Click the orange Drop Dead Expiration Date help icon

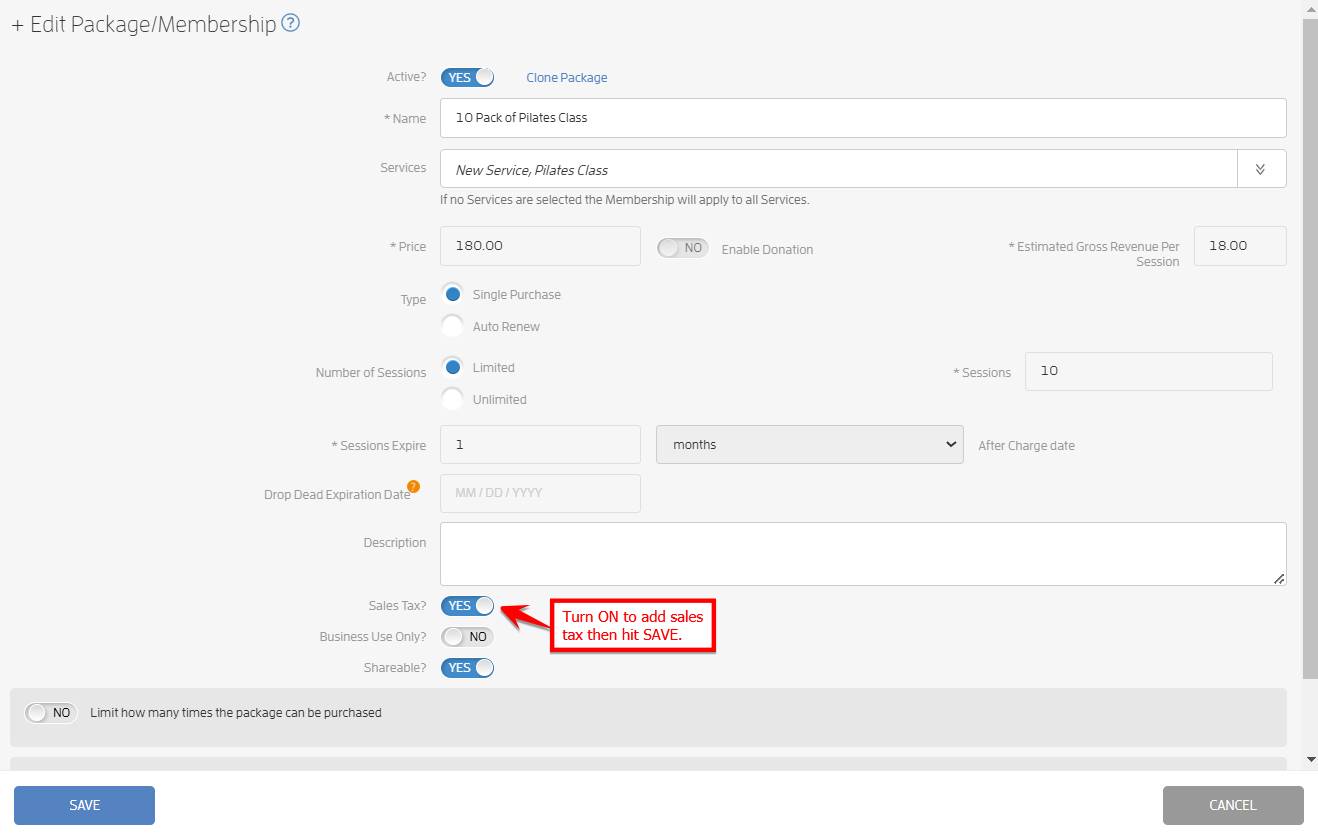(413, 487)
